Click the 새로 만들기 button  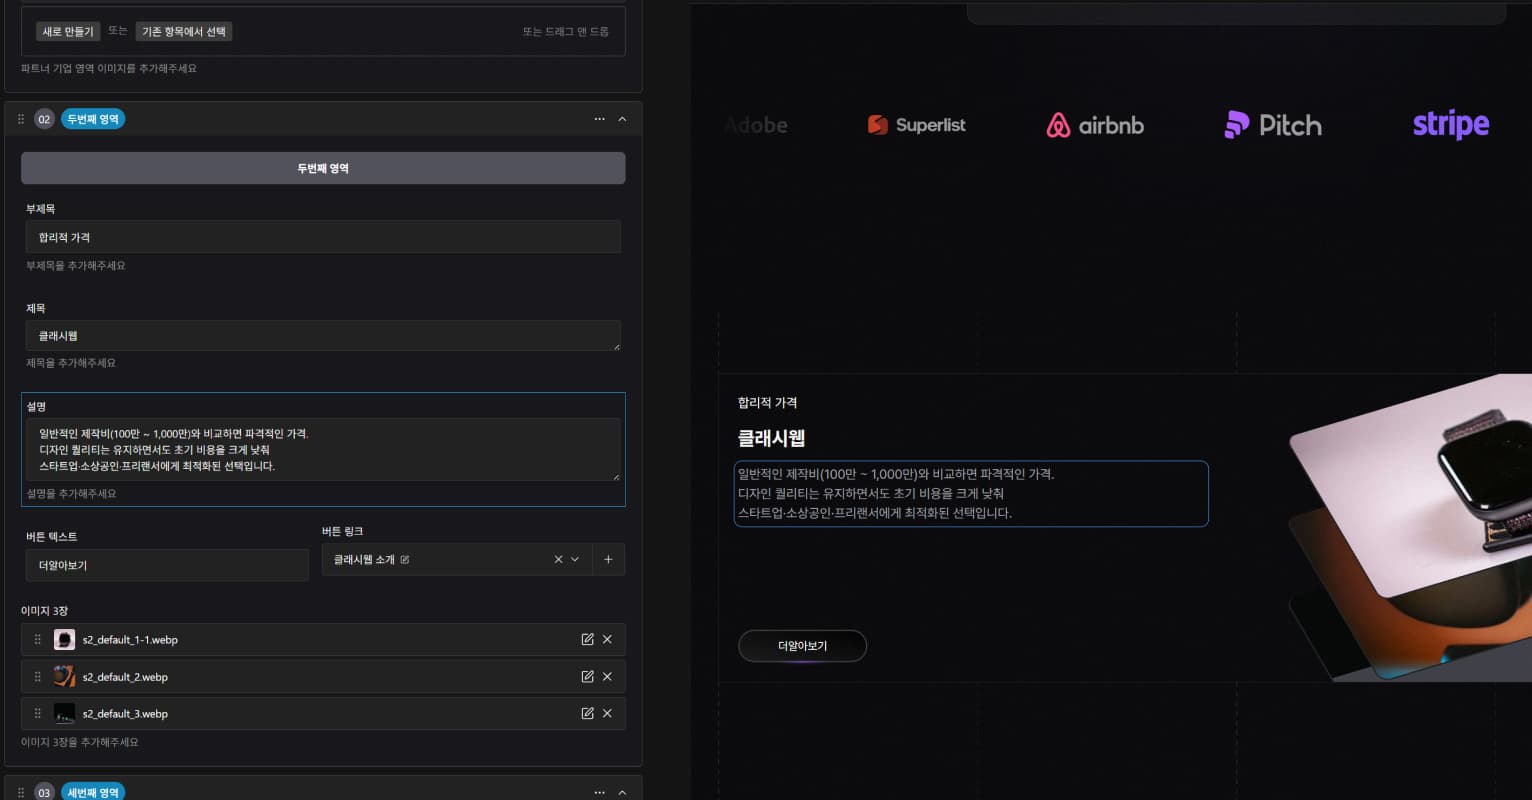(x=68, y=32)
